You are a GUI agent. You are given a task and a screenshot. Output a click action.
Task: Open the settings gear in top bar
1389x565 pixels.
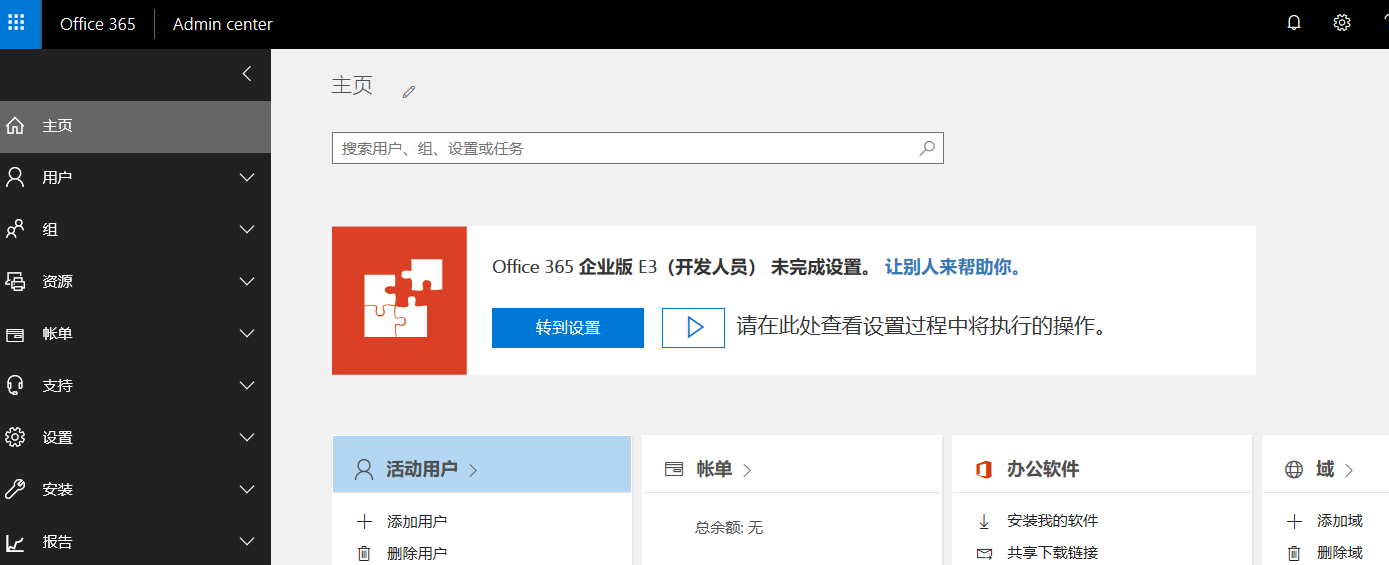click(x=1342, y=23)
